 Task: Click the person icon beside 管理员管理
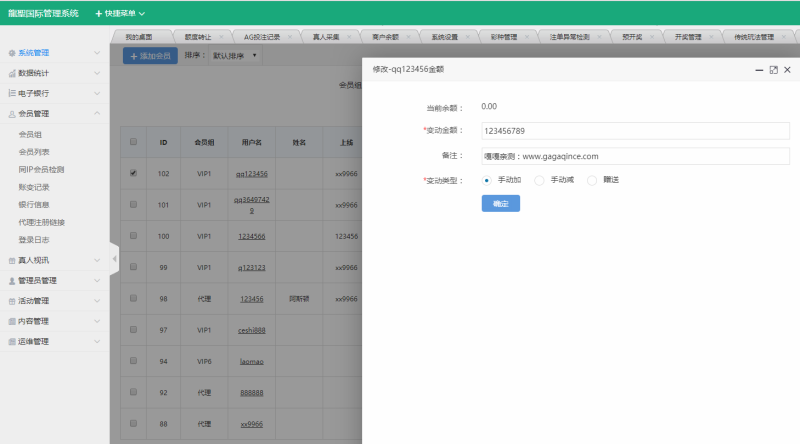click(12, 281)
